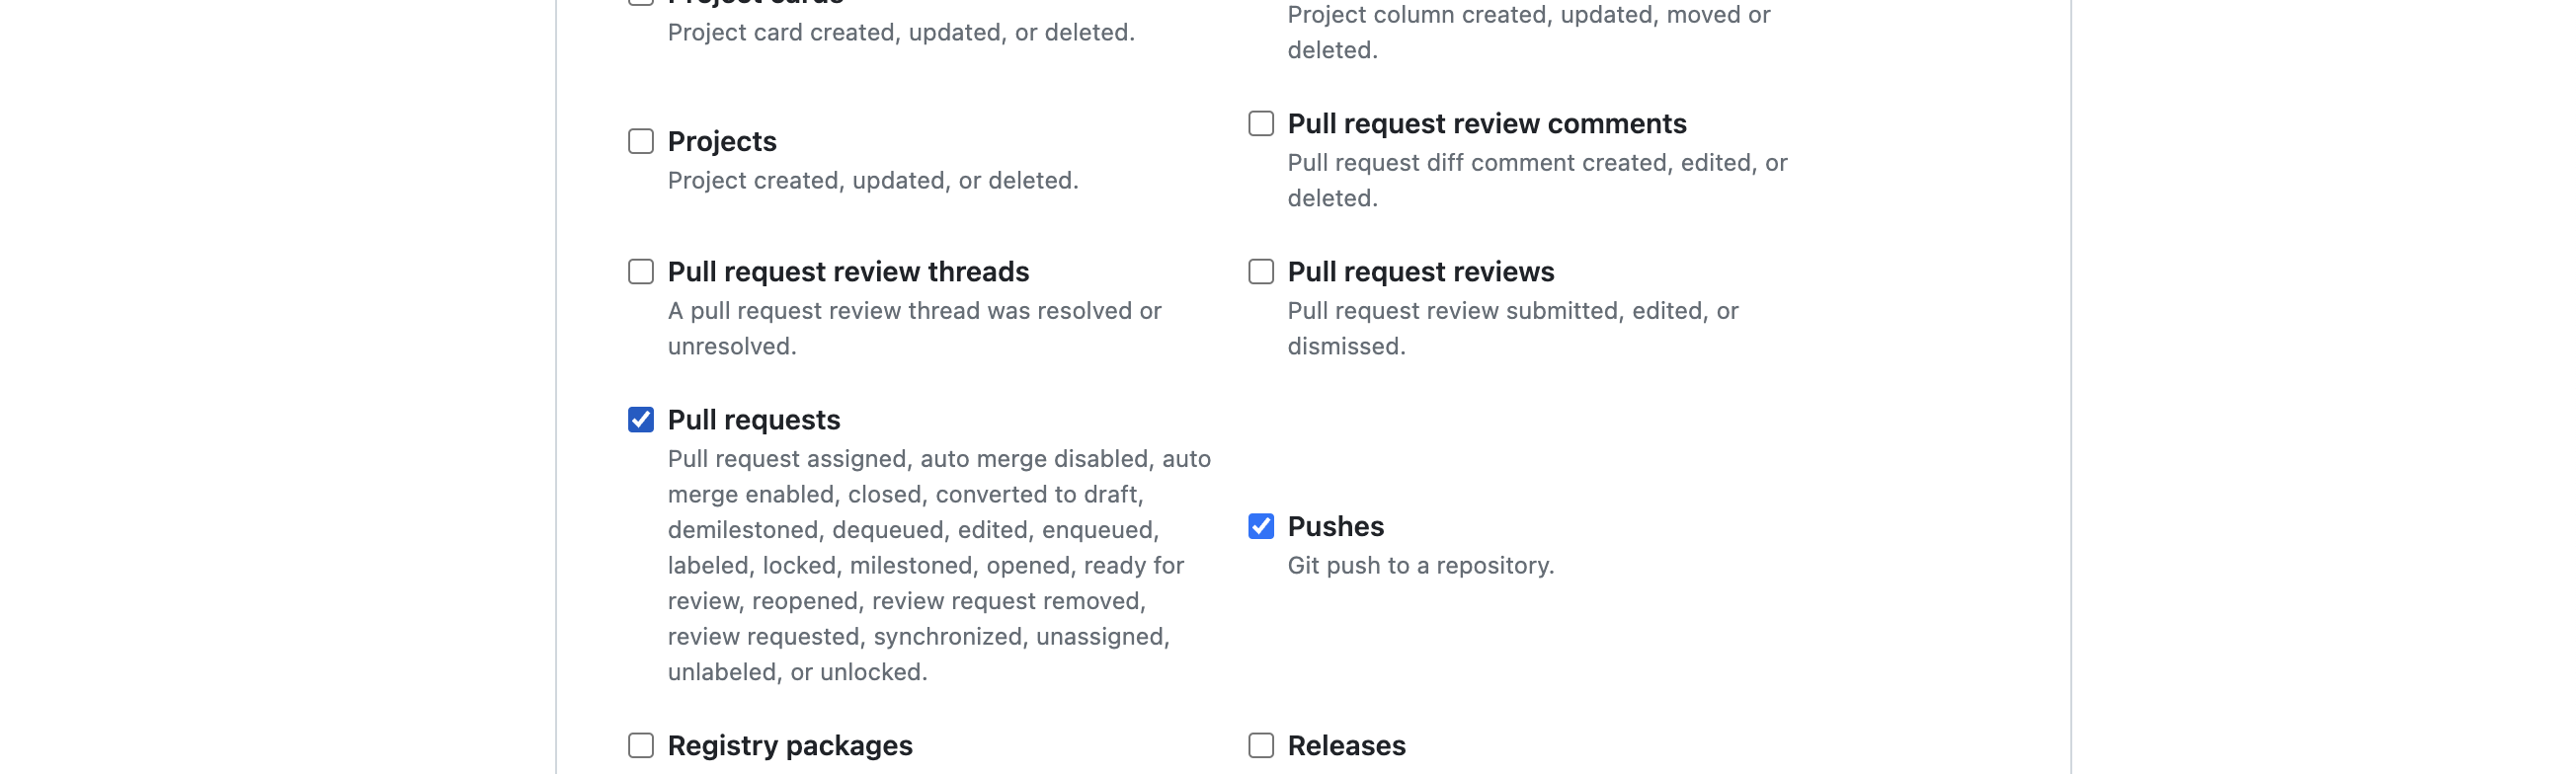Click the Pull request review threads label

[848, 271]
